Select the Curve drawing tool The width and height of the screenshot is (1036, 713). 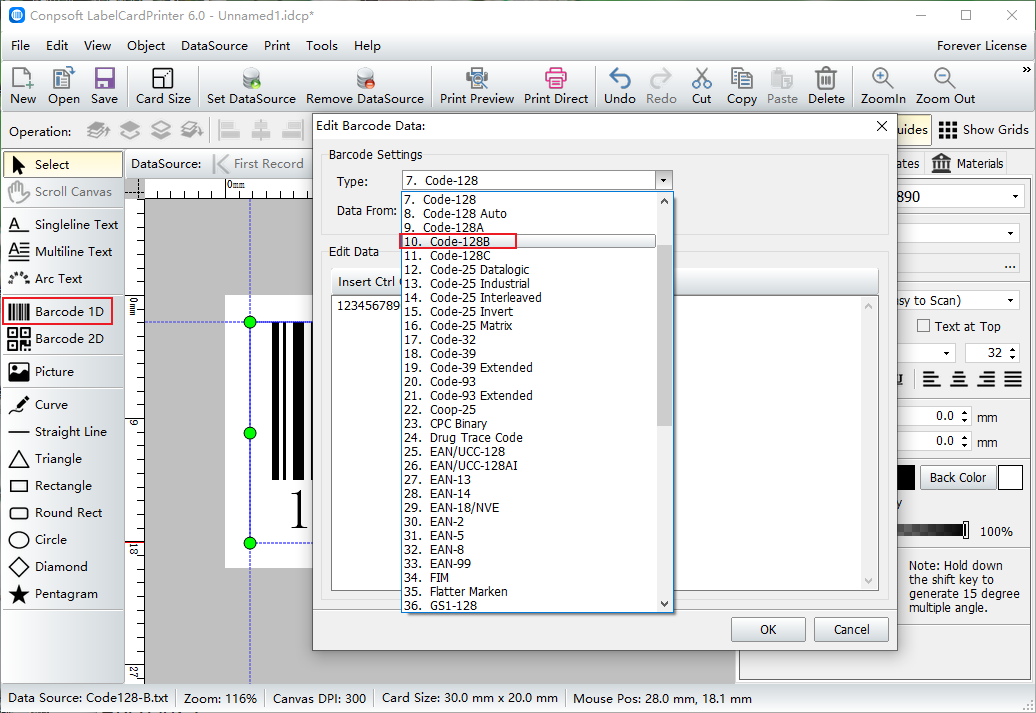click(63, 404)
